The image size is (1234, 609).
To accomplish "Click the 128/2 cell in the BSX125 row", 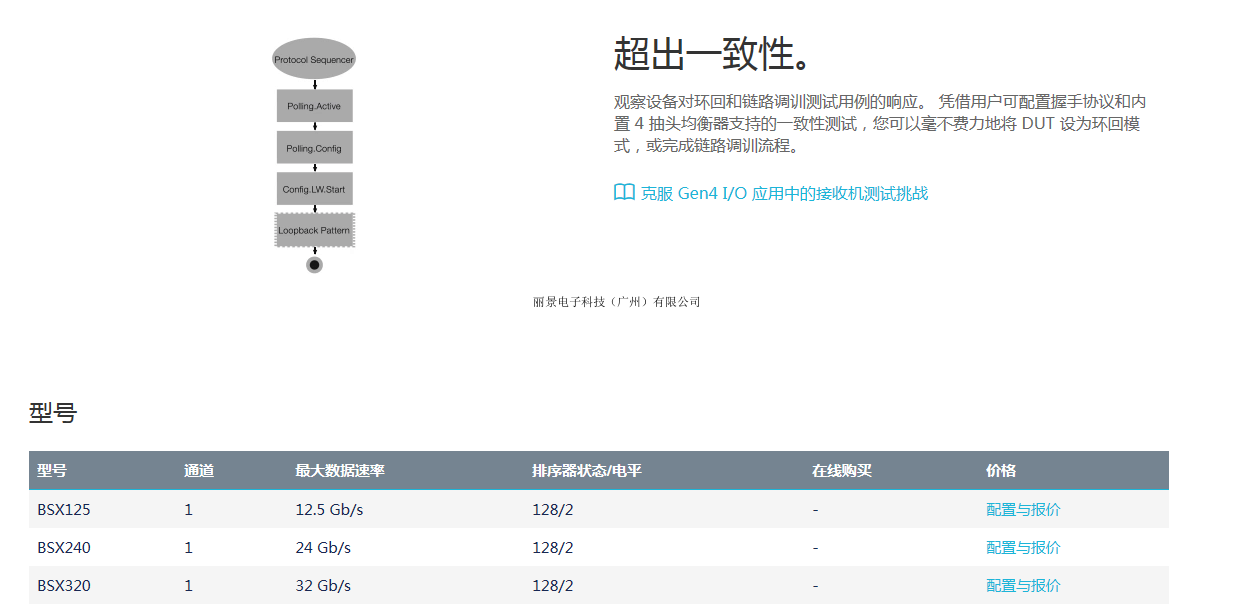I will click(553, 509).
